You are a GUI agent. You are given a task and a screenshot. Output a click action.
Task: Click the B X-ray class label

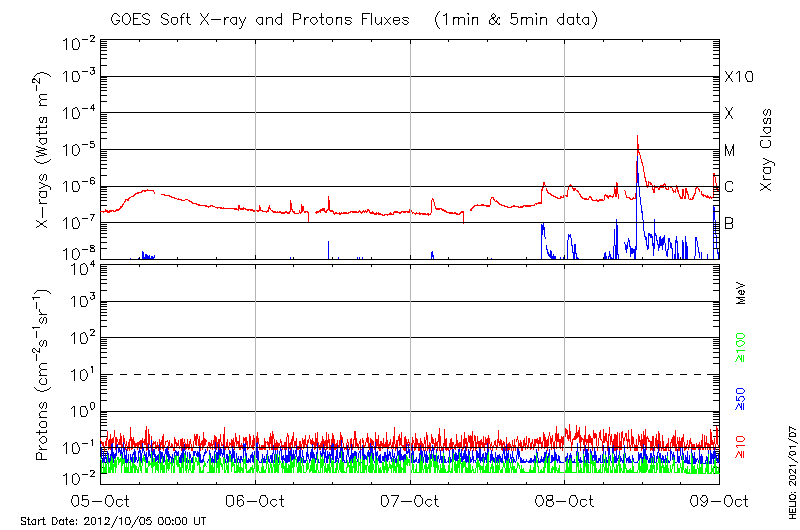pyautogui.click(x=729, y=223)
